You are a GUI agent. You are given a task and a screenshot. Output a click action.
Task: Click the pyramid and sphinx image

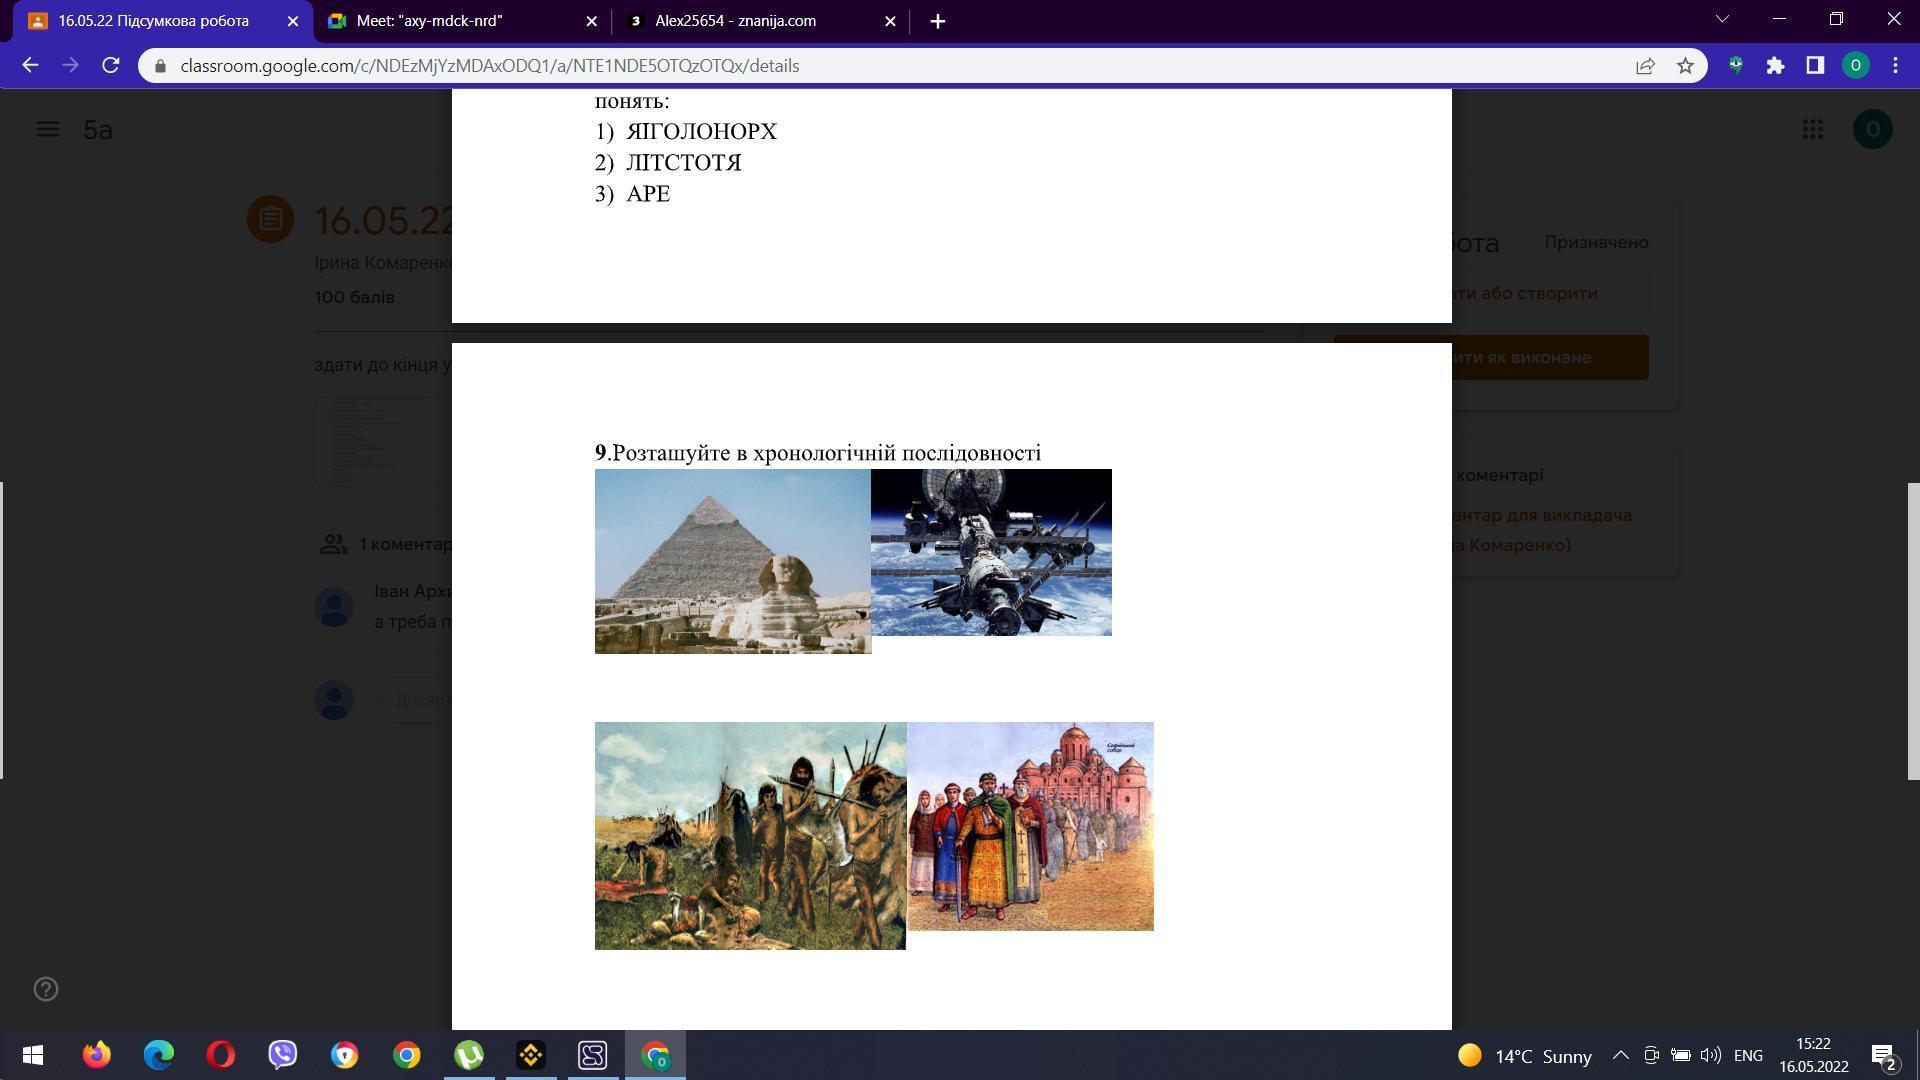(732, 561)
